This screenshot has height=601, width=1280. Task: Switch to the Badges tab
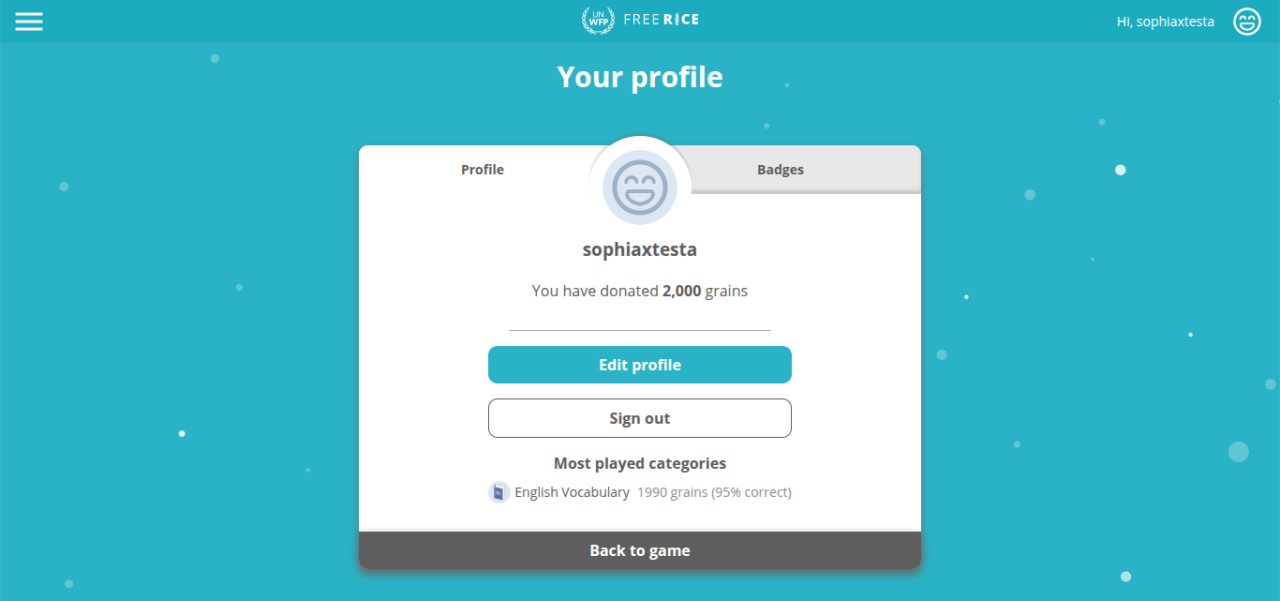pyautogui.click(x=780, y=170)
